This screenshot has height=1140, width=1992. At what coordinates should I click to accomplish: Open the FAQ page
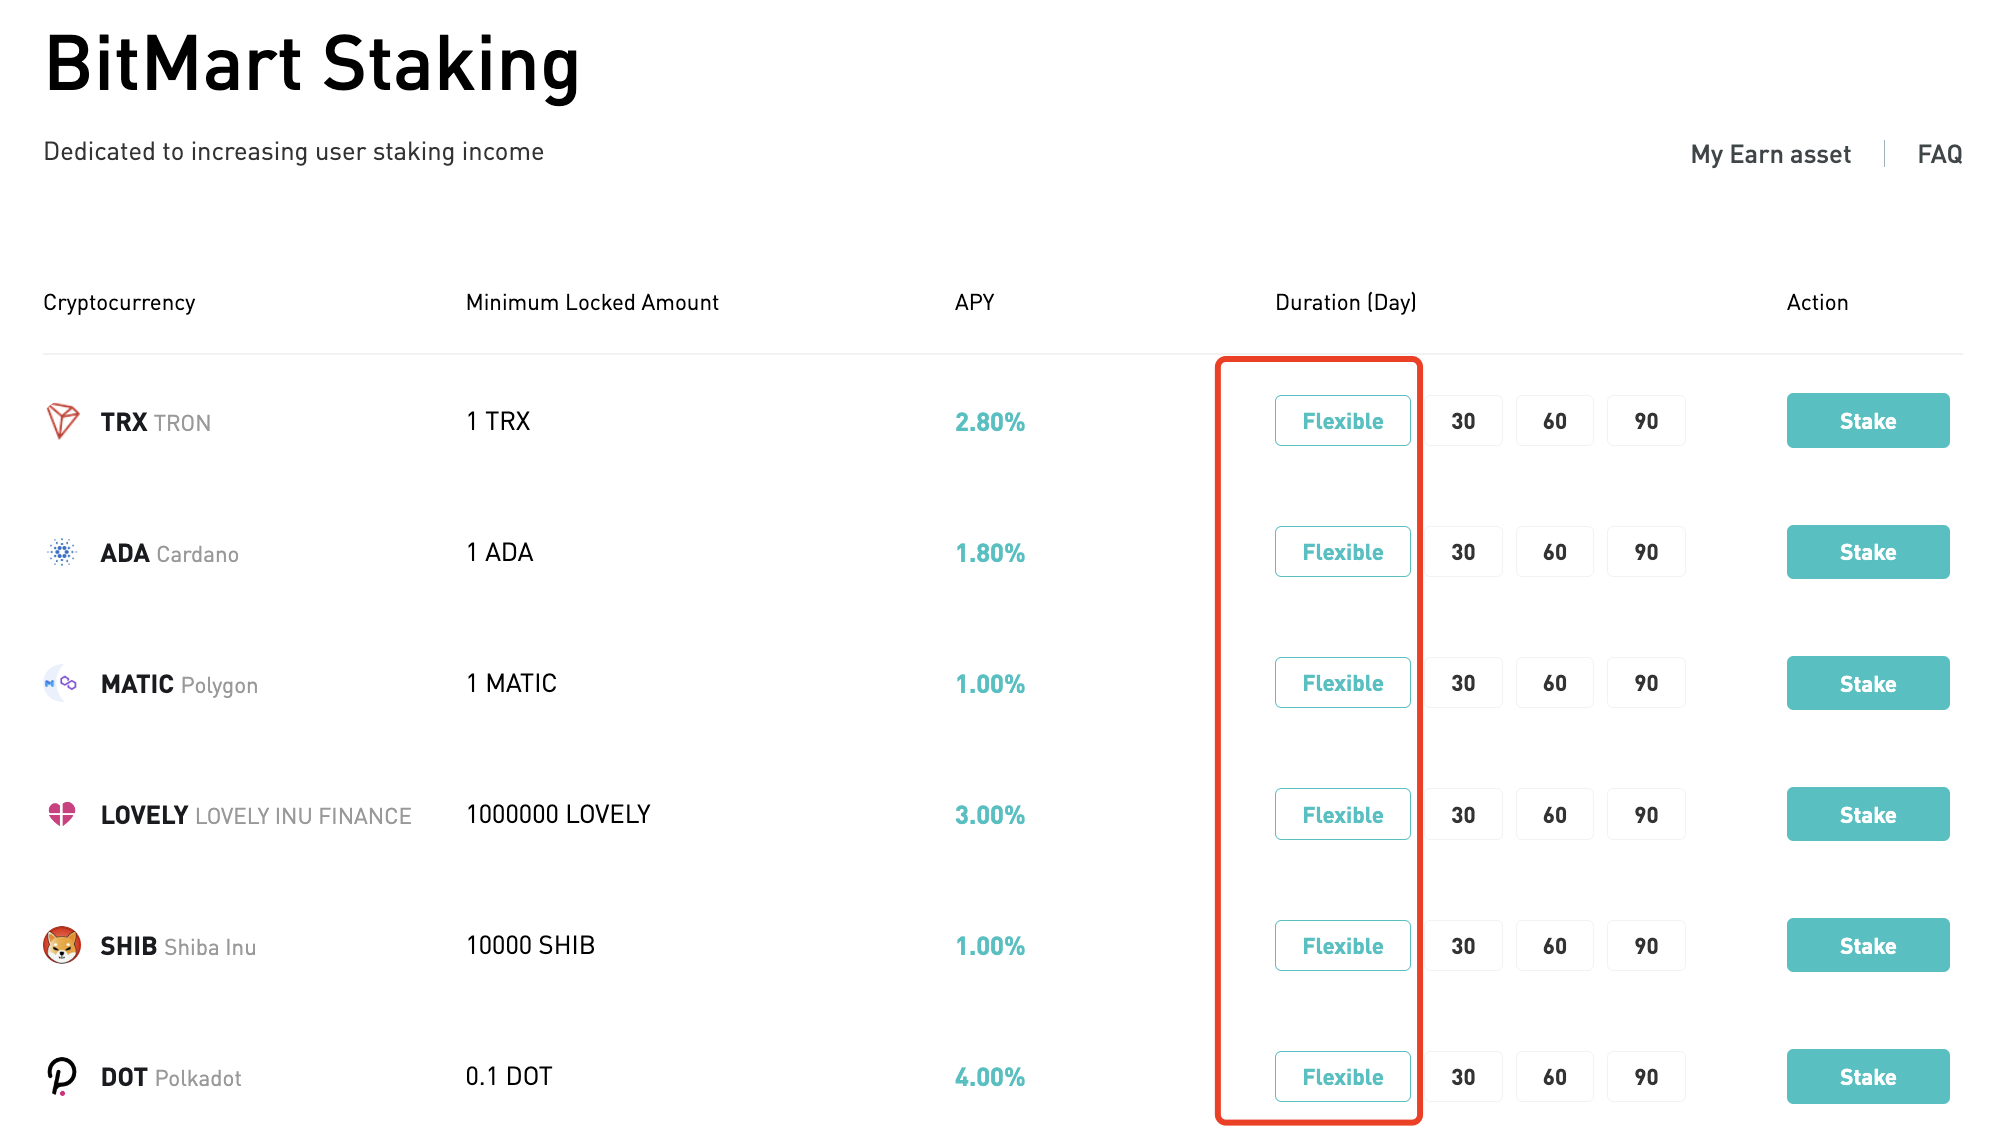1938,154
